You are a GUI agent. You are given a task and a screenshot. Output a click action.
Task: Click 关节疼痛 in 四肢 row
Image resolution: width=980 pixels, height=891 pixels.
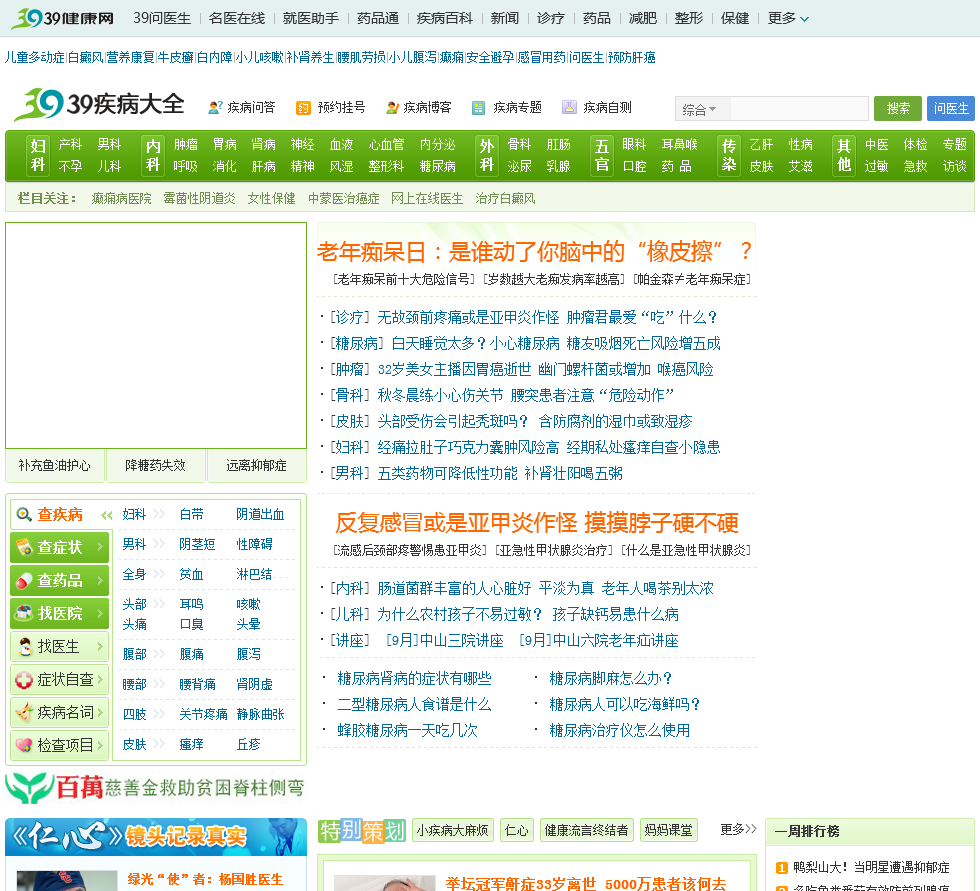tap(203, 714)
